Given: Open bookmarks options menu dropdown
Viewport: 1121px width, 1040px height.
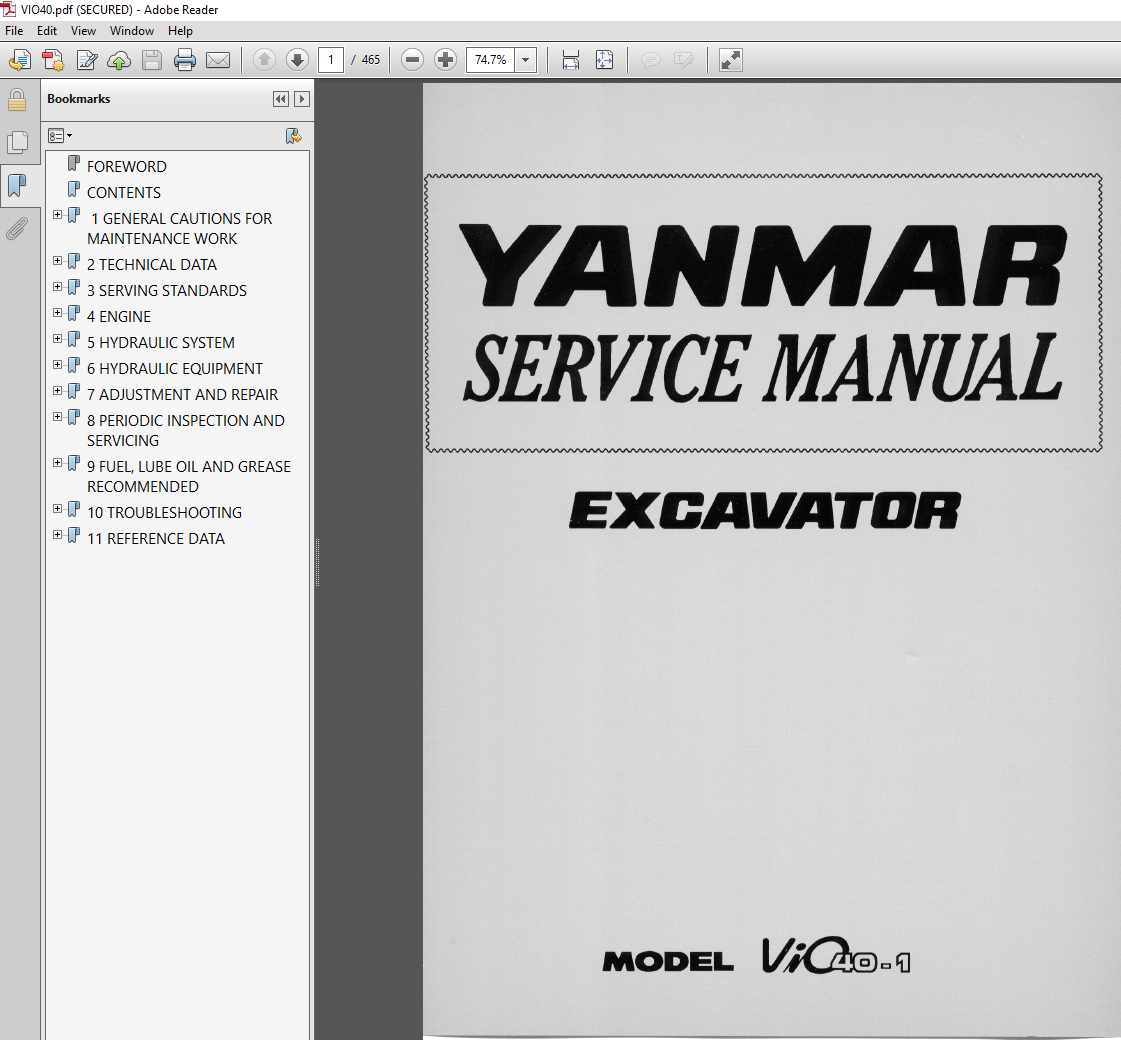Looking at the screenshot, I should [x=60, y=136].
